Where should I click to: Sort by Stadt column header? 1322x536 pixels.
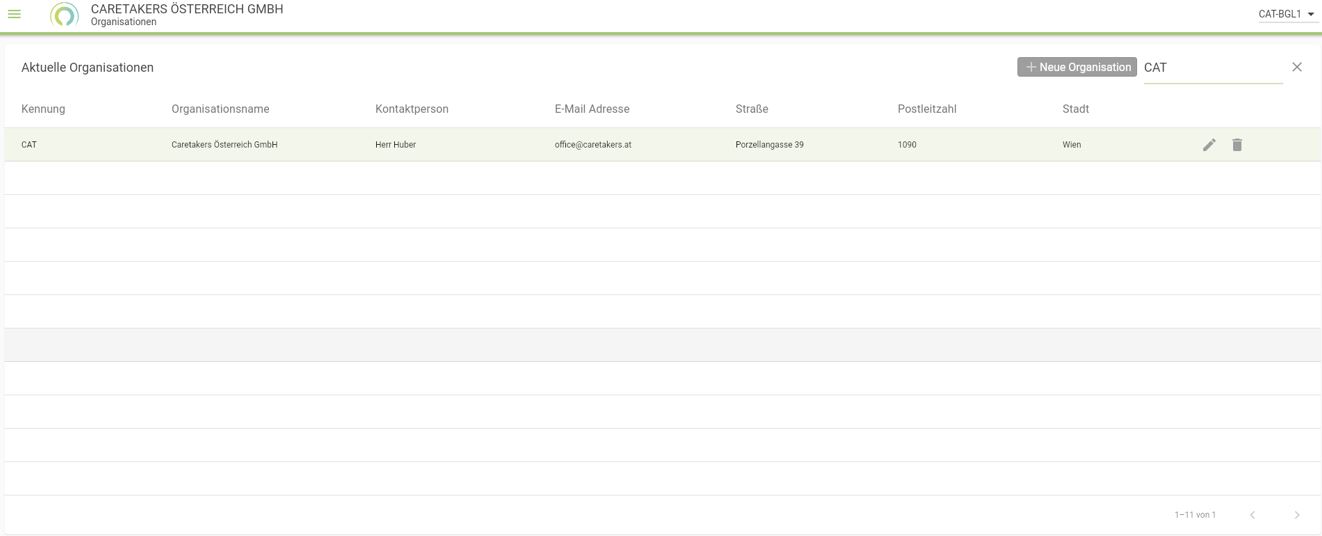pos(1075,109)
